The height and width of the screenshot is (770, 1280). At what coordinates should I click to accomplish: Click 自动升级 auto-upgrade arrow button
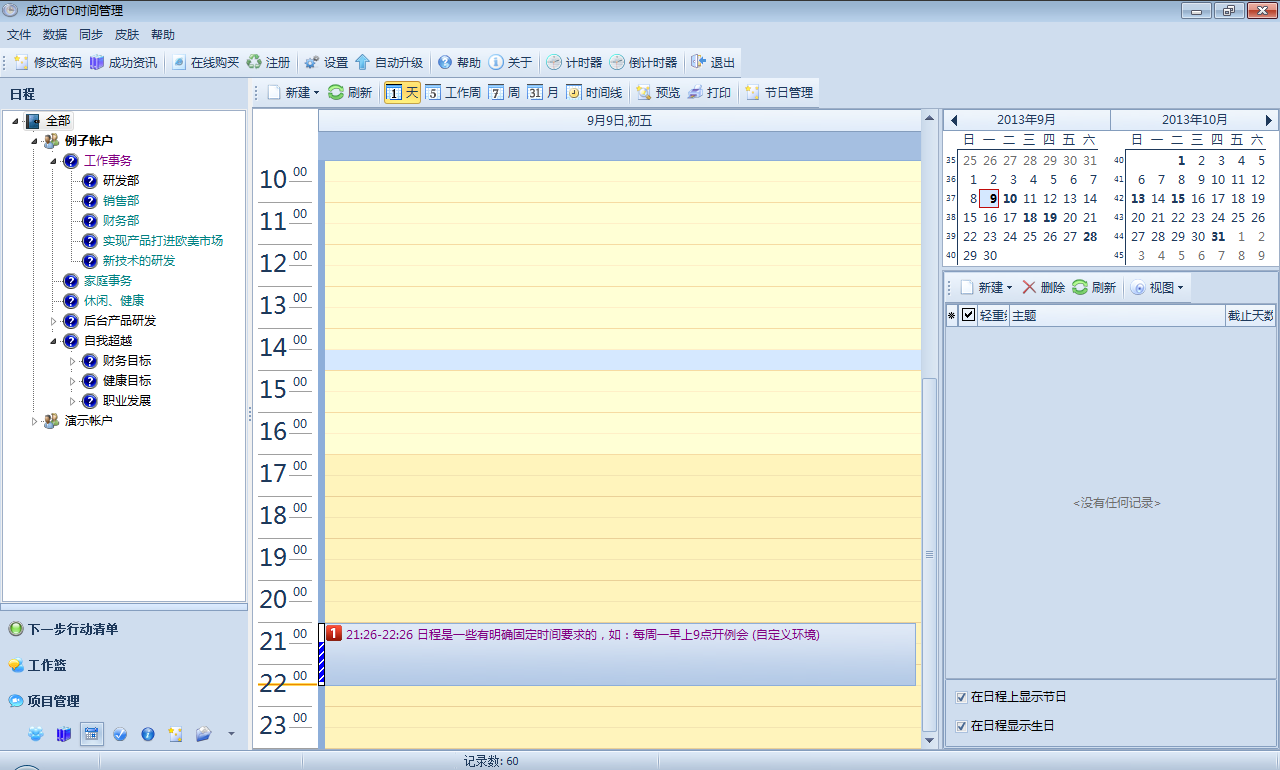click(389, 62)
